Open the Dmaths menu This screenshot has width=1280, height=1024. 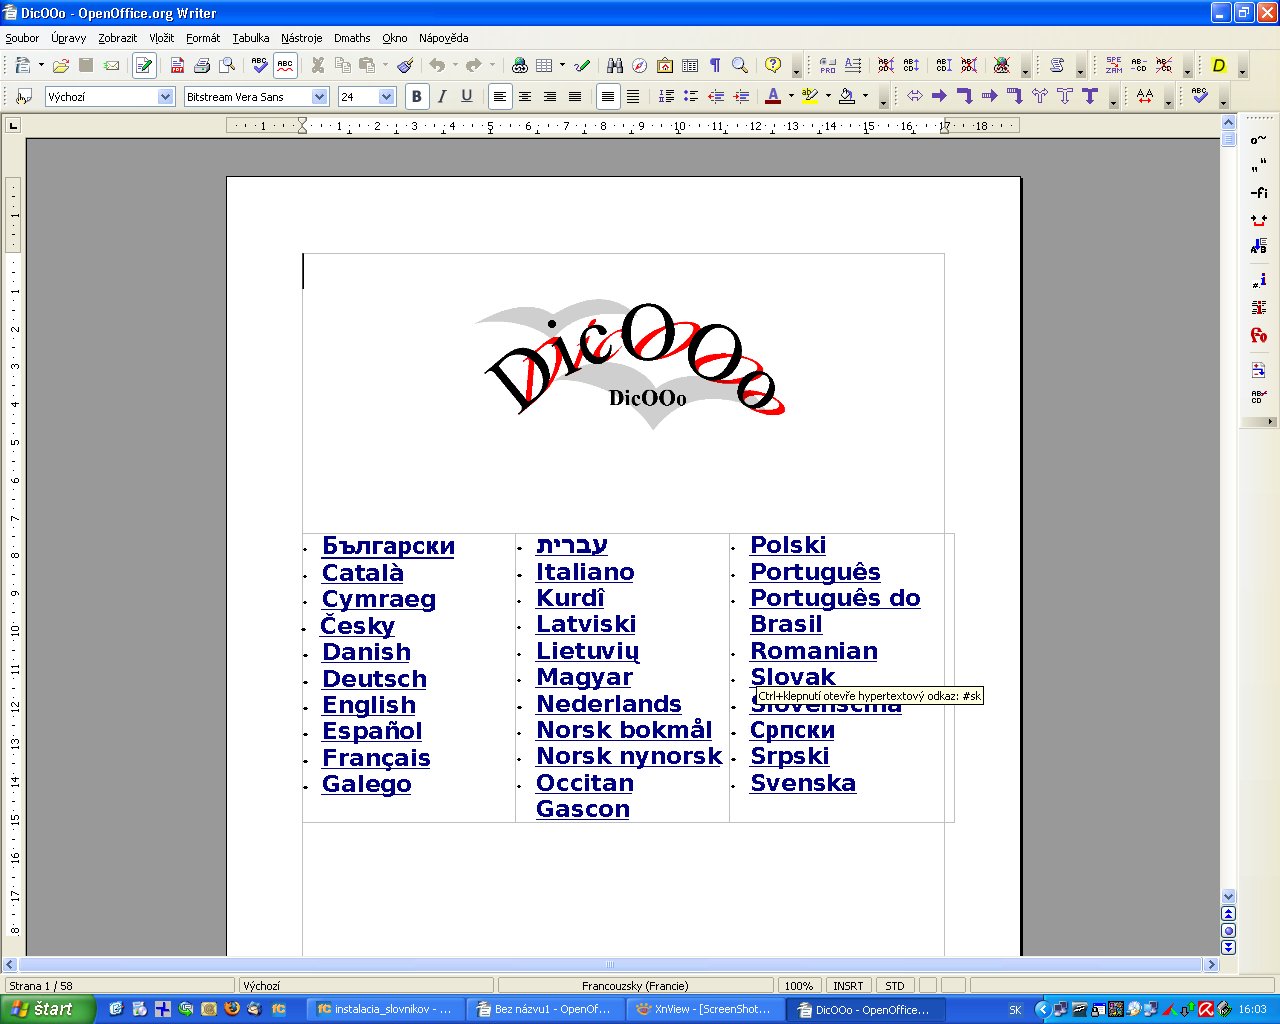tap(352, 38)
